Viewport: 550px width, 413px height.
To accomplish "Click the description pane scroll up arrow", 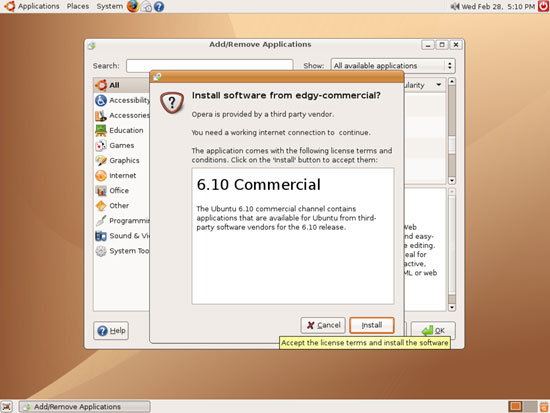I will pyautogui.click(x=452, y=192).
